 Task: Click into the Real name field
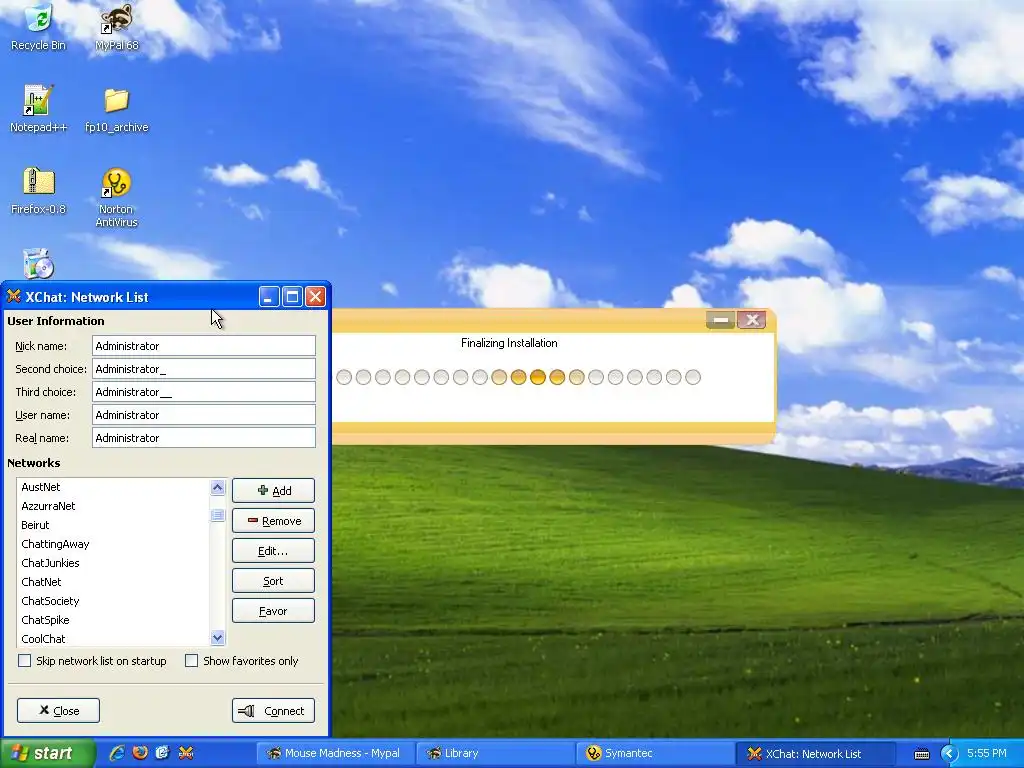point(204,438)
